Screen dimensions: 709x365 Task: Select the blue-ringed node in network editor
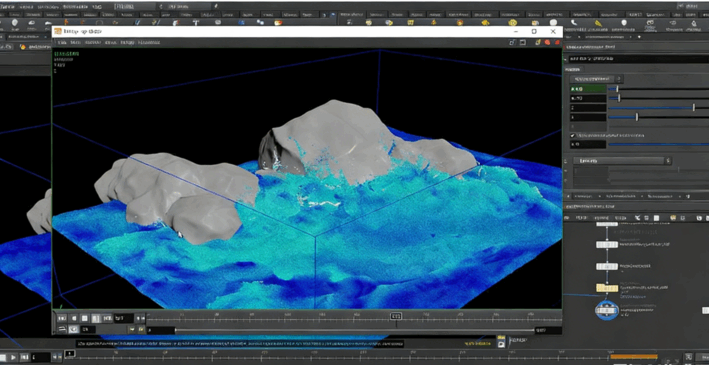(x=606, y=310)
